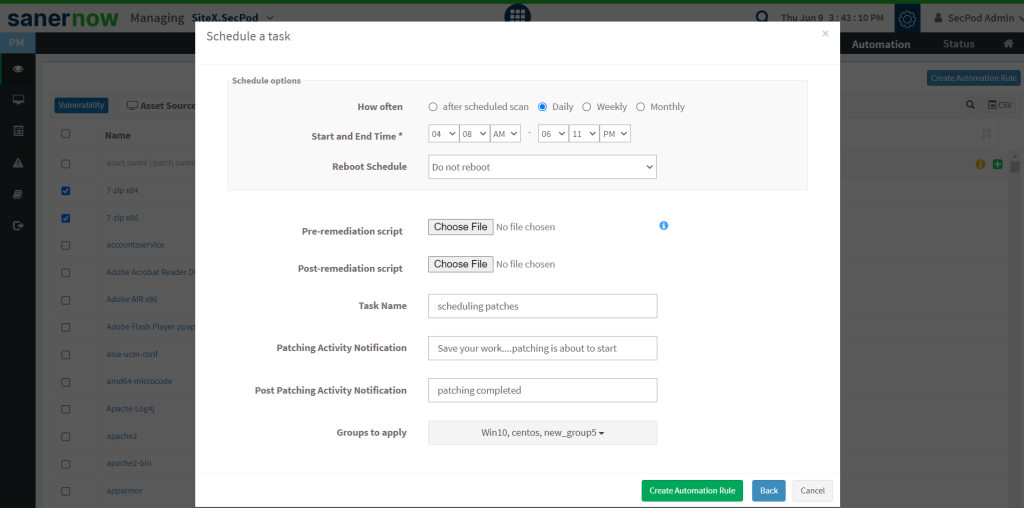Click the eye icon in left sidebar
1024x508 pixels.
(18, 69)
